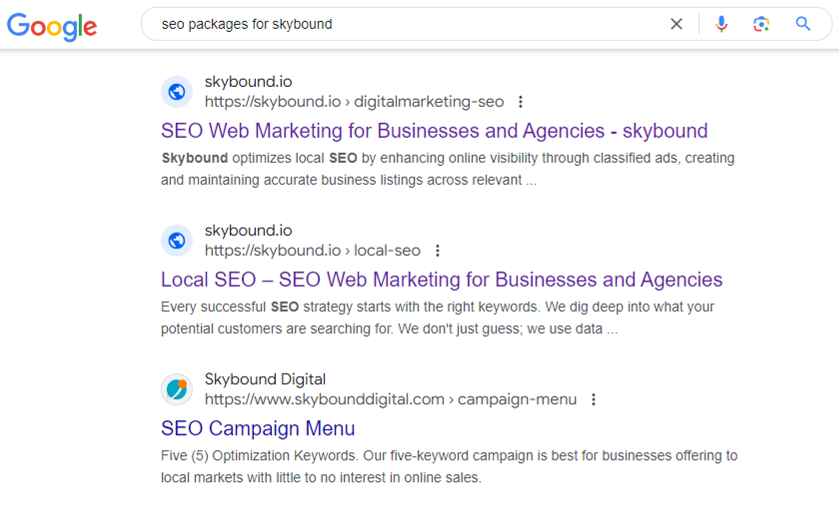Screen dimensions: 839x511
Task: Click the skybounddigital.com campaign-menu URL breadcrumb
Action: coord(390,400)
